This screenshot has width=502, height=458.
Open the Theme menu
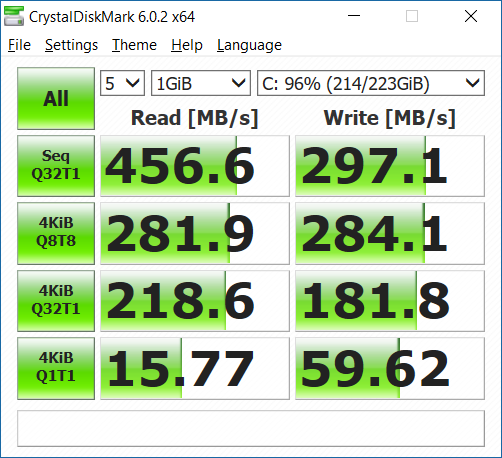[134, 45]
